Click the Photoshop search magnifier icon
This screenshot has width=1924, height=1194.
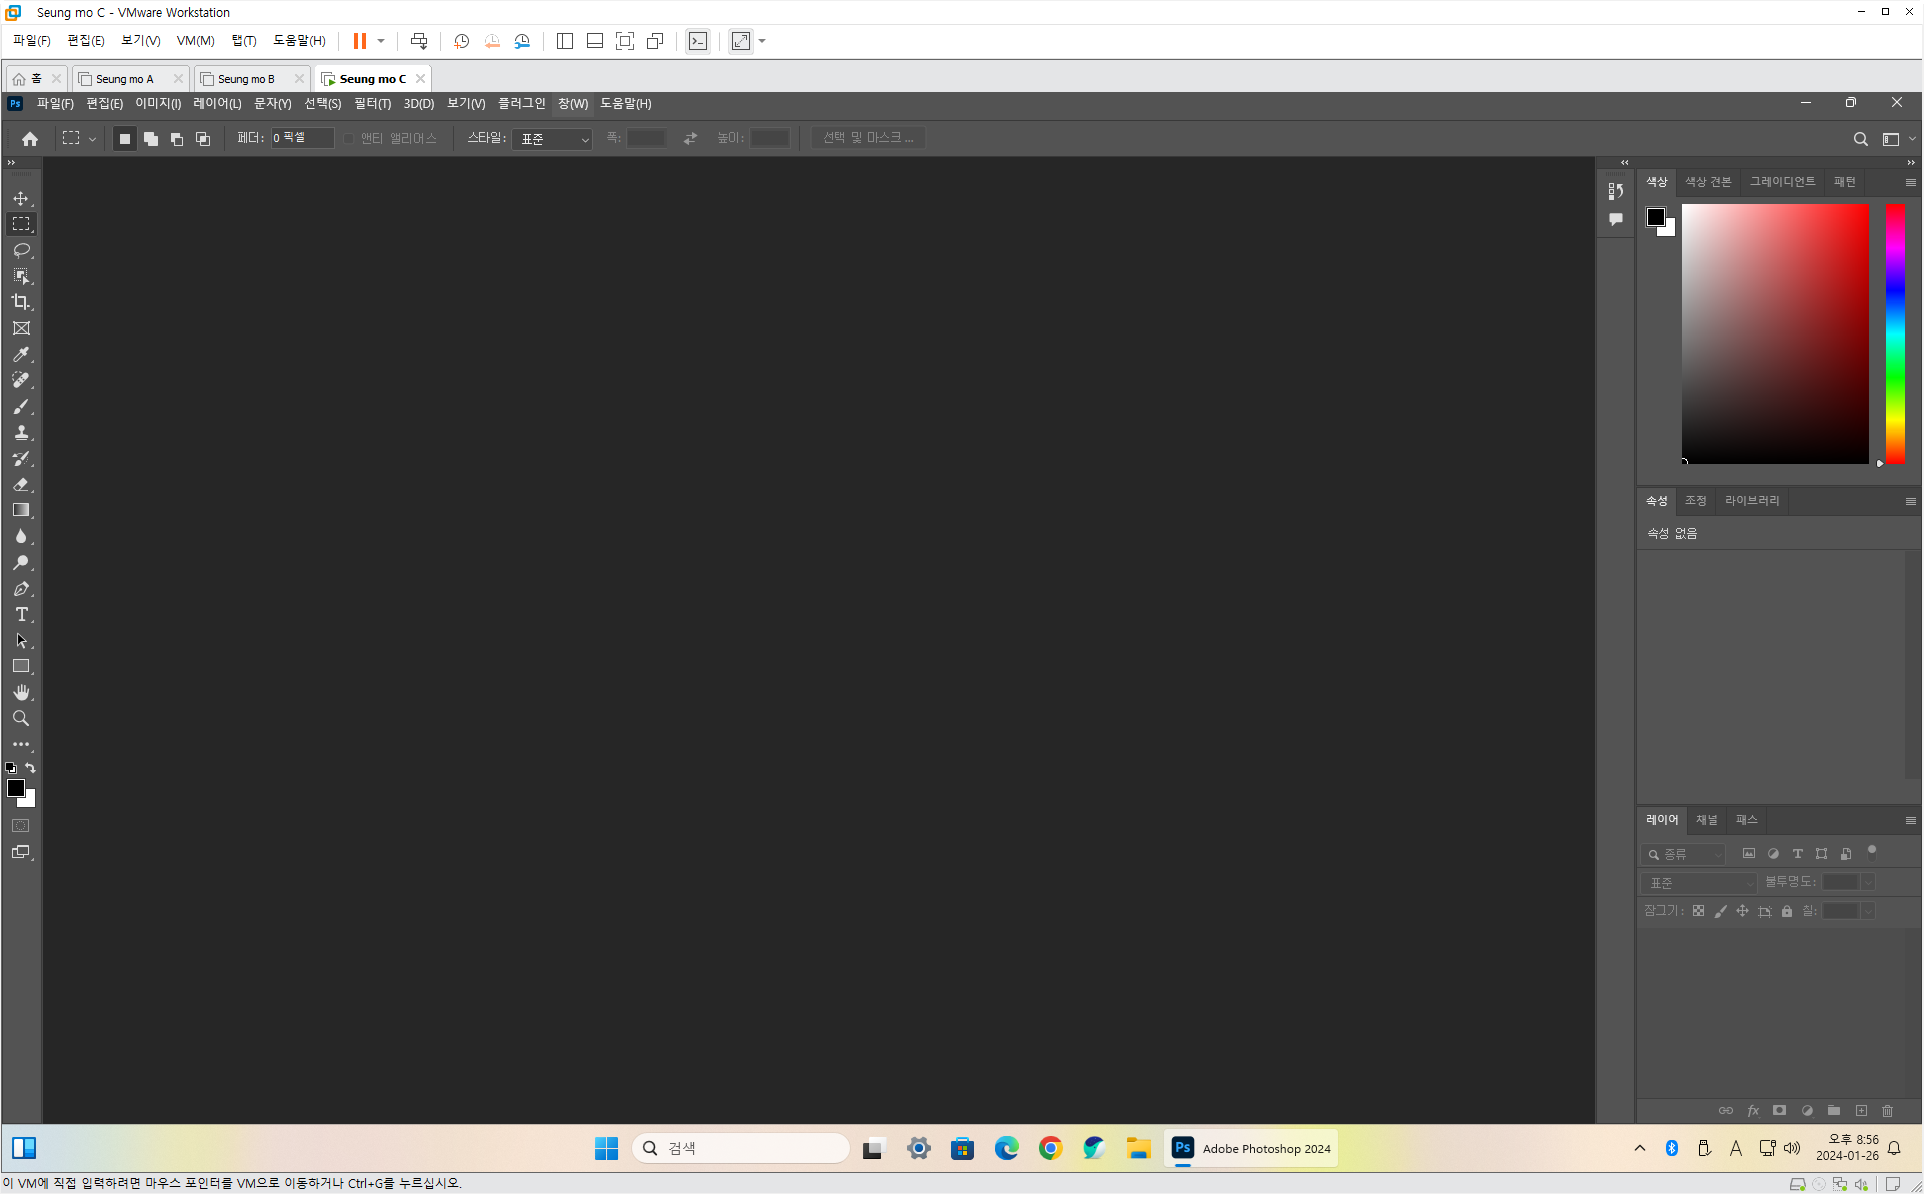[1860, 139]
